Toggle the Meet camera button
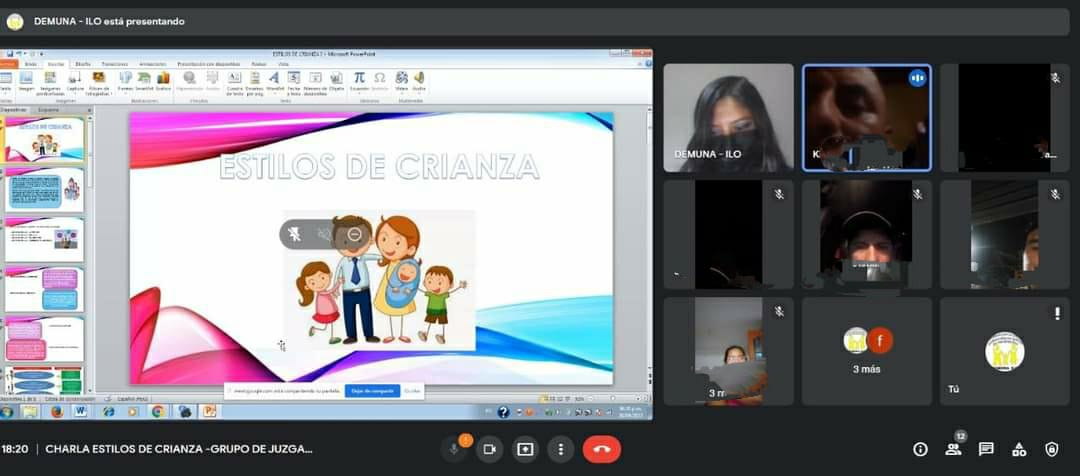Viewport: 1080px width, 476px height. (x=490, y=449)
